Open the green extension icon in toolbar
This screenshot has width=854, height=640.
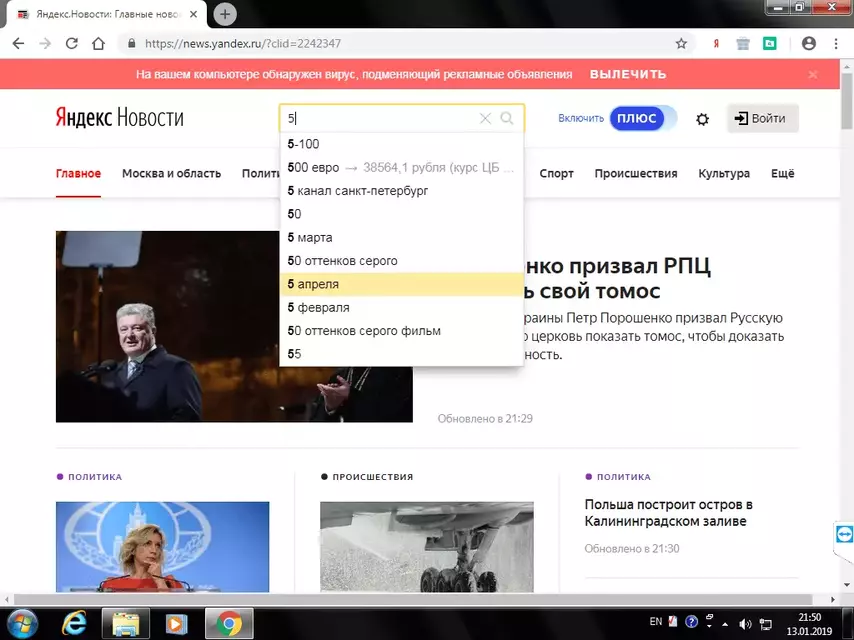tap(770, 44)
